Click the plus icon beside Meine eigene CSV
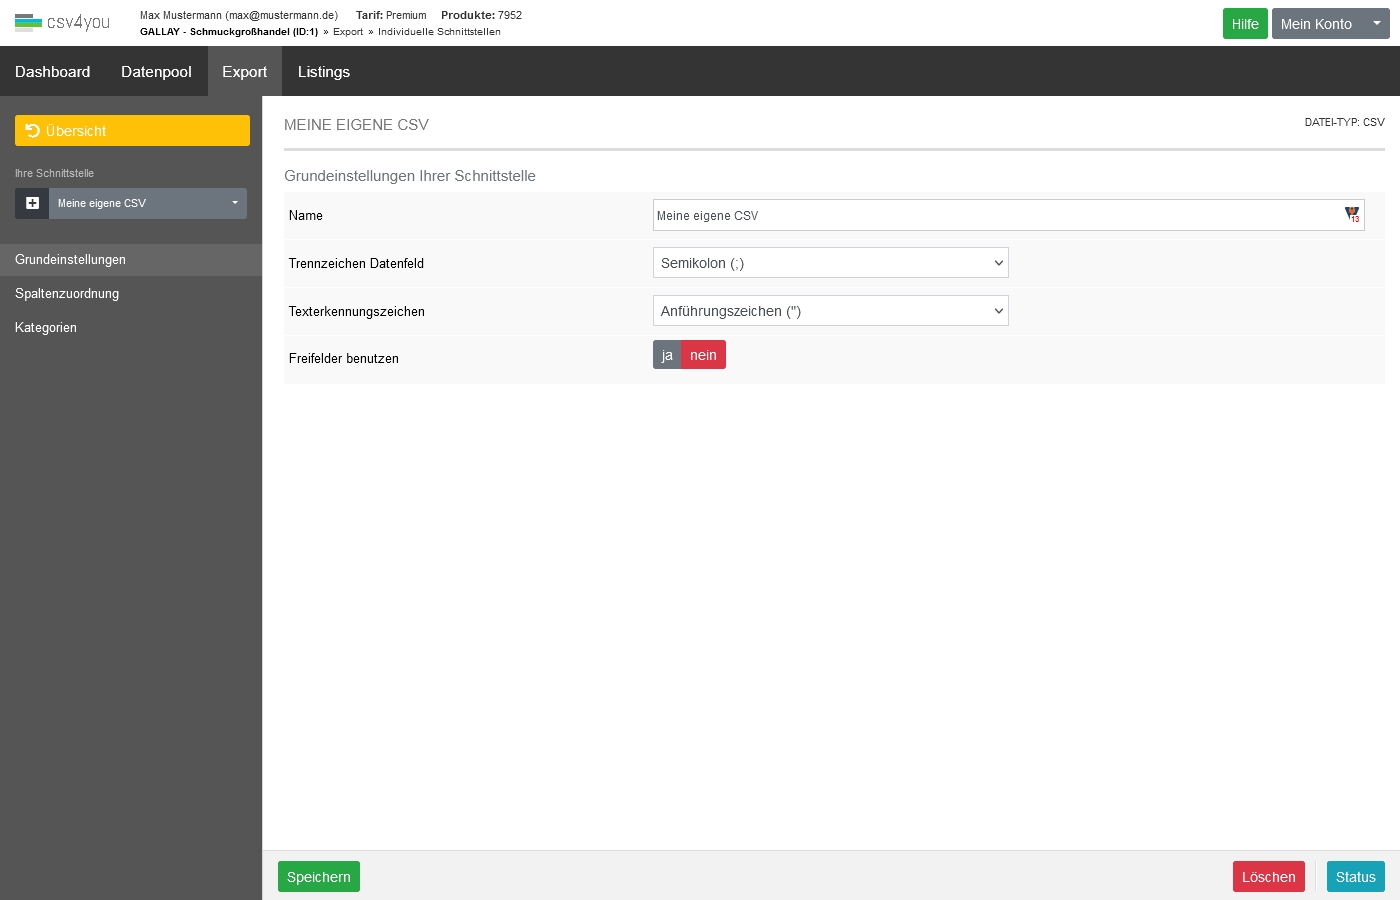 click(x=32, y=203)
